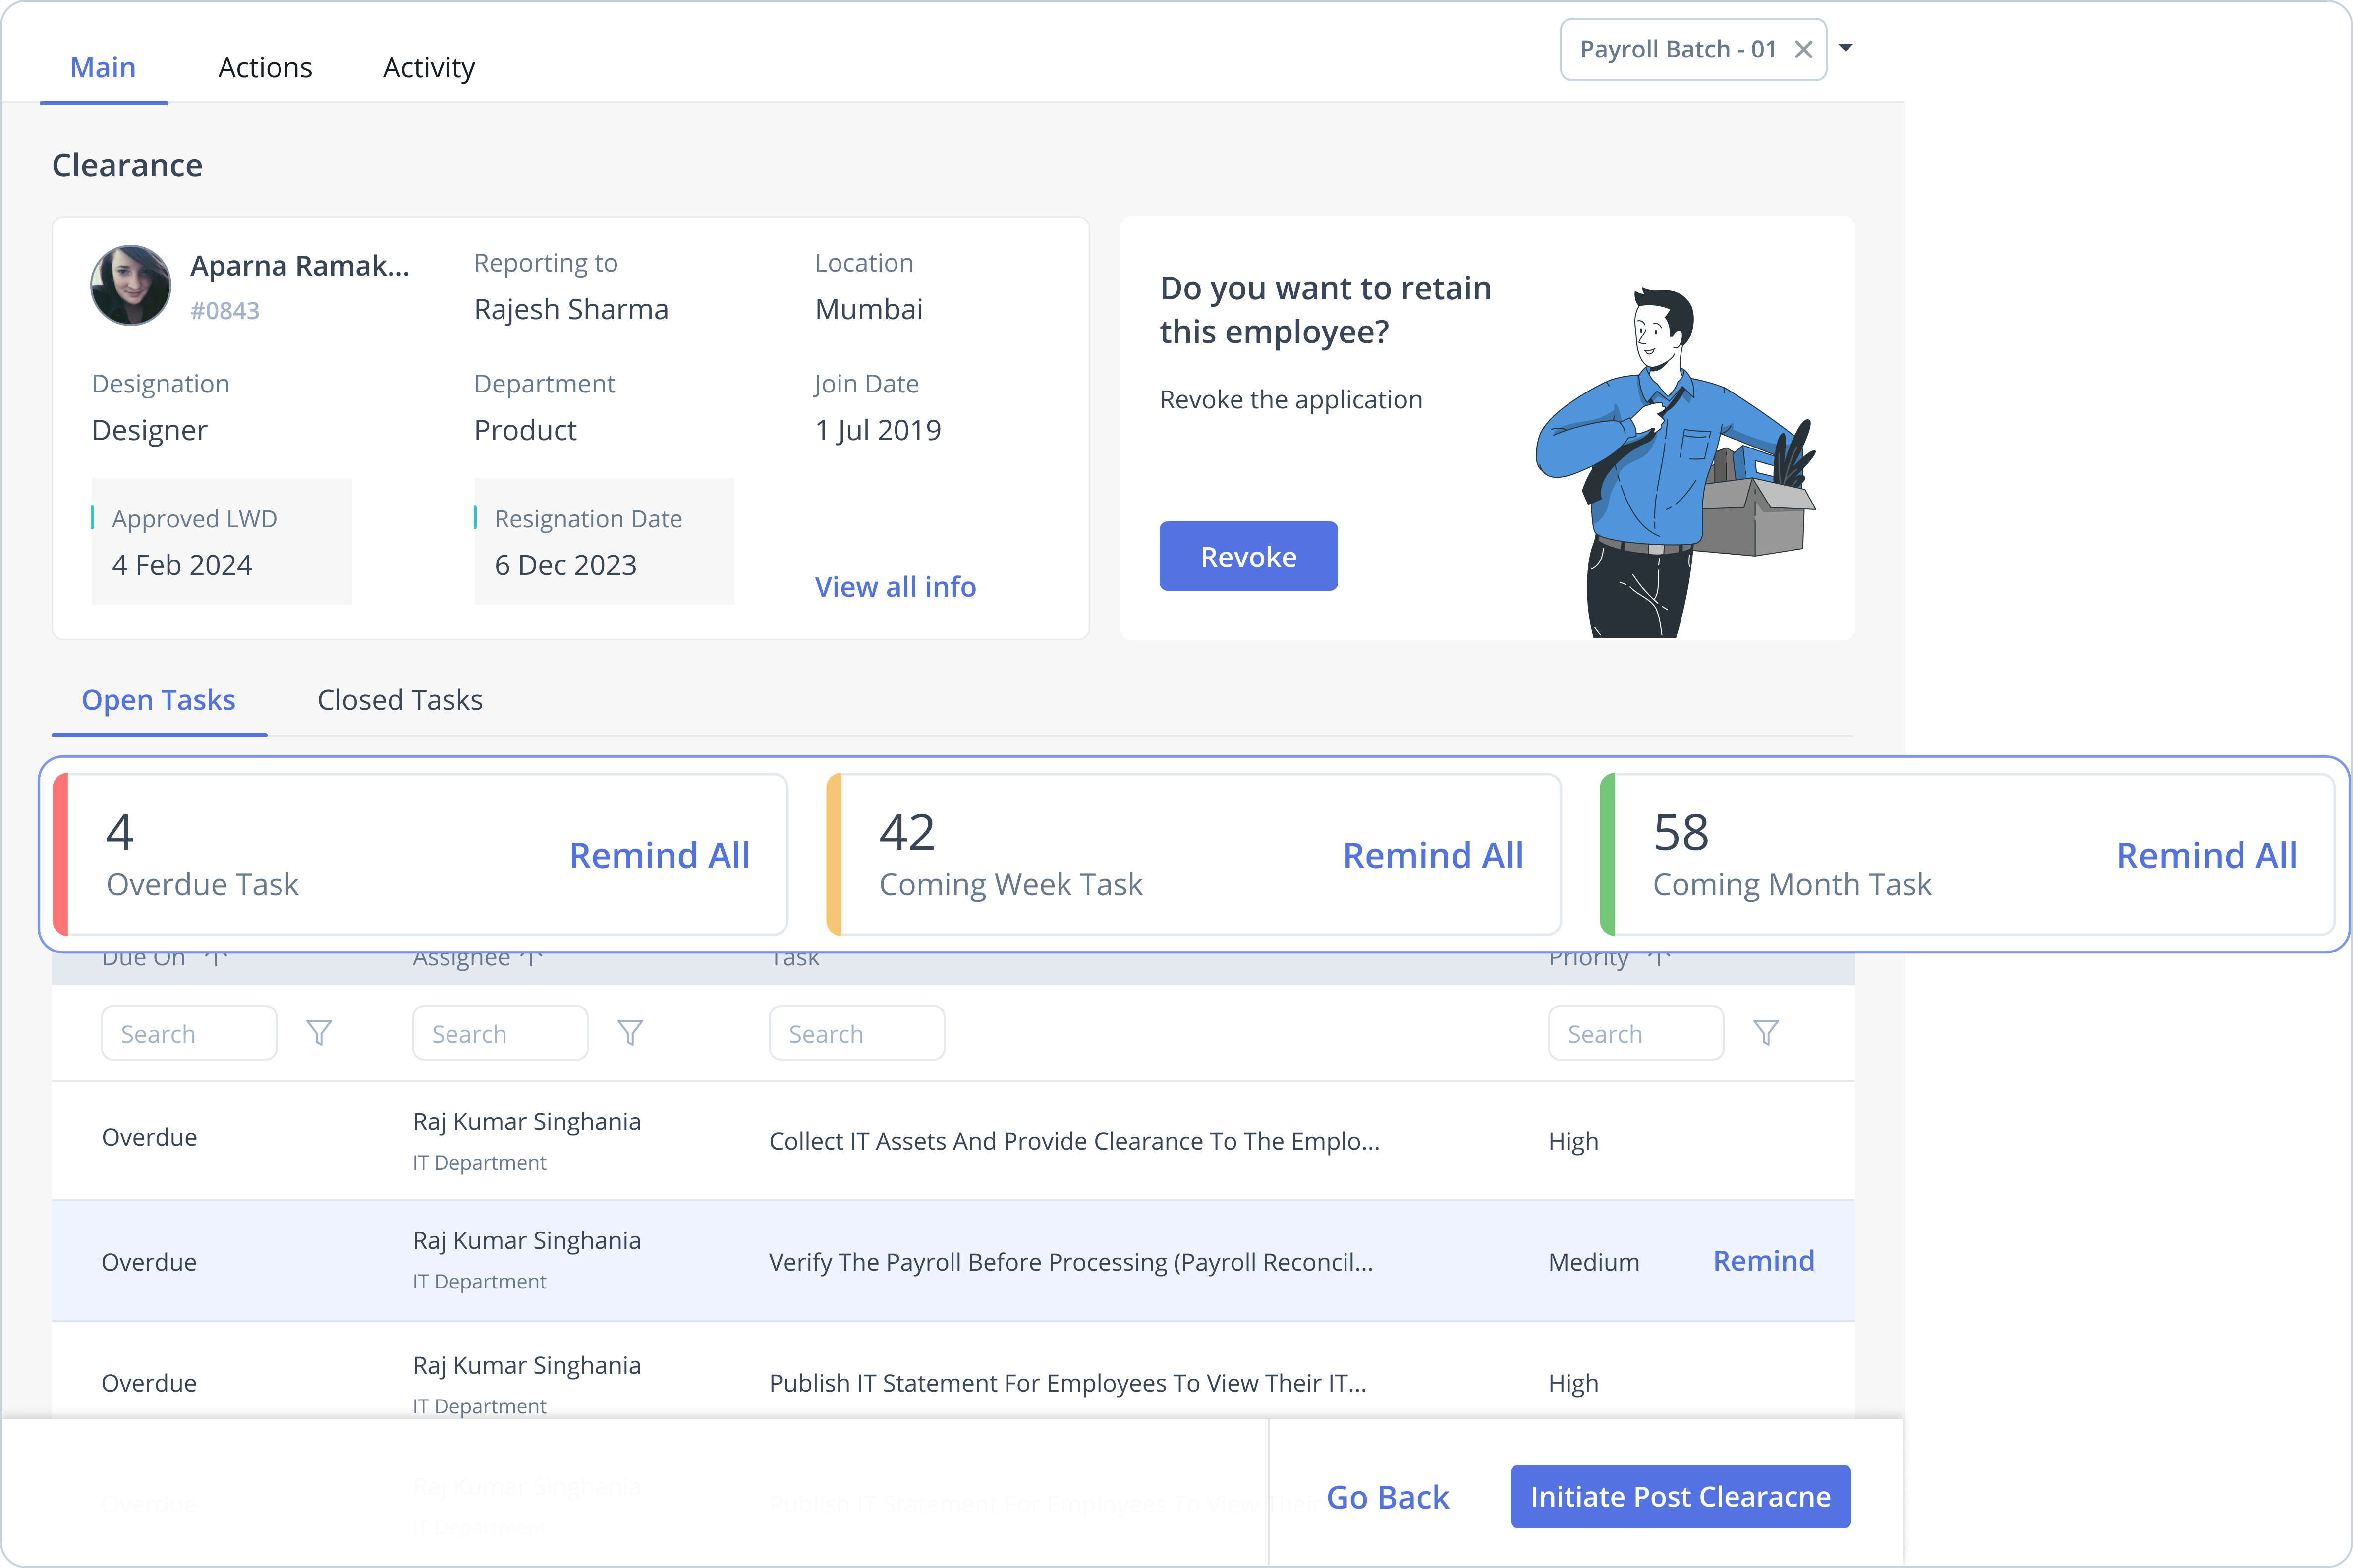Click Remind on the Verify Payroll row

coord(1764,1261)
